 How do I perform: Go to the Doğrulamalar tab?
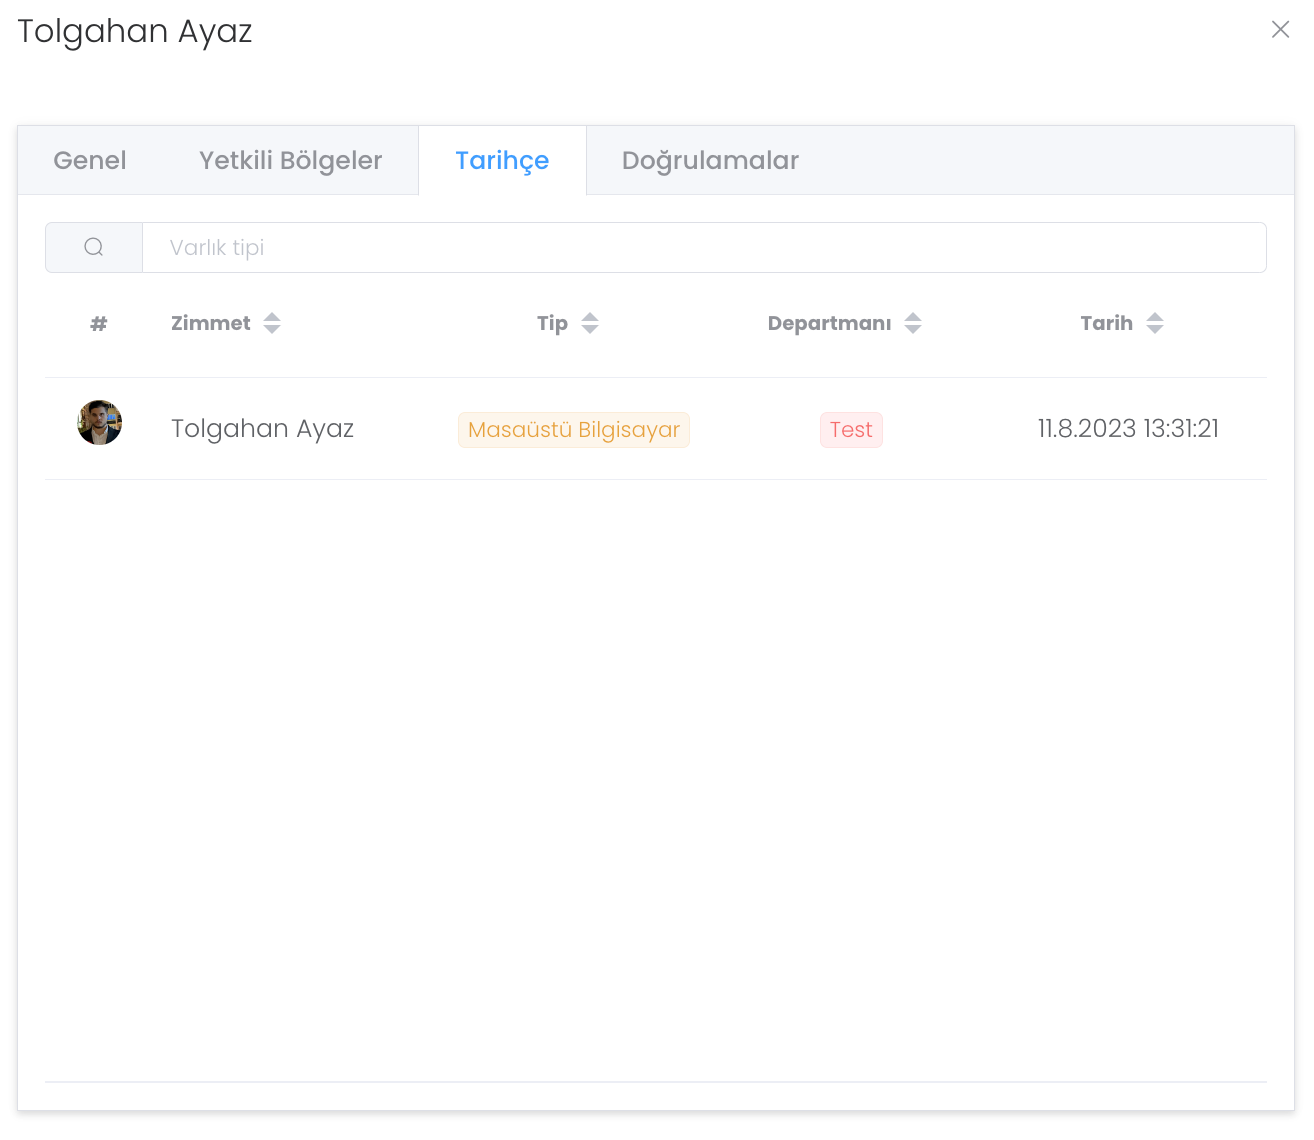pos(710,160)
